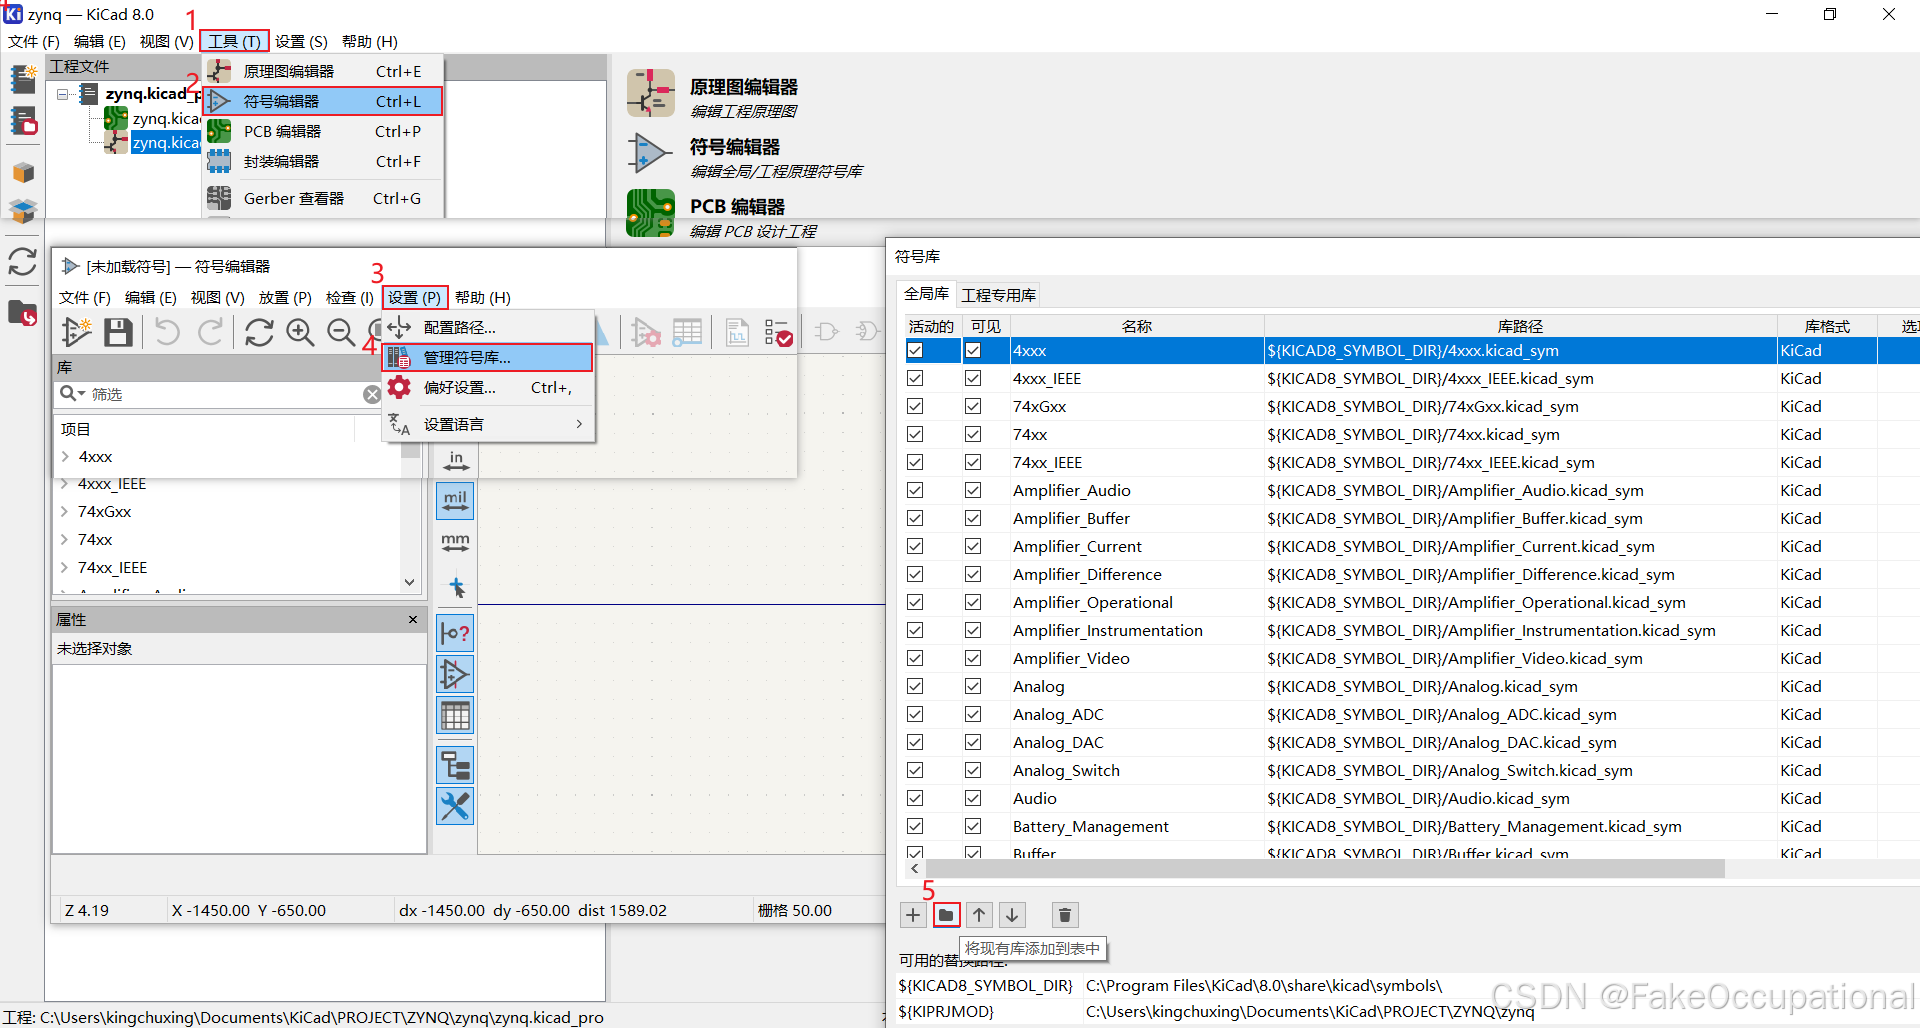This screenshot has height=1028, width=1920.
Task: Click the symbol checker checklist icon
Action: (x=778, y=332)
